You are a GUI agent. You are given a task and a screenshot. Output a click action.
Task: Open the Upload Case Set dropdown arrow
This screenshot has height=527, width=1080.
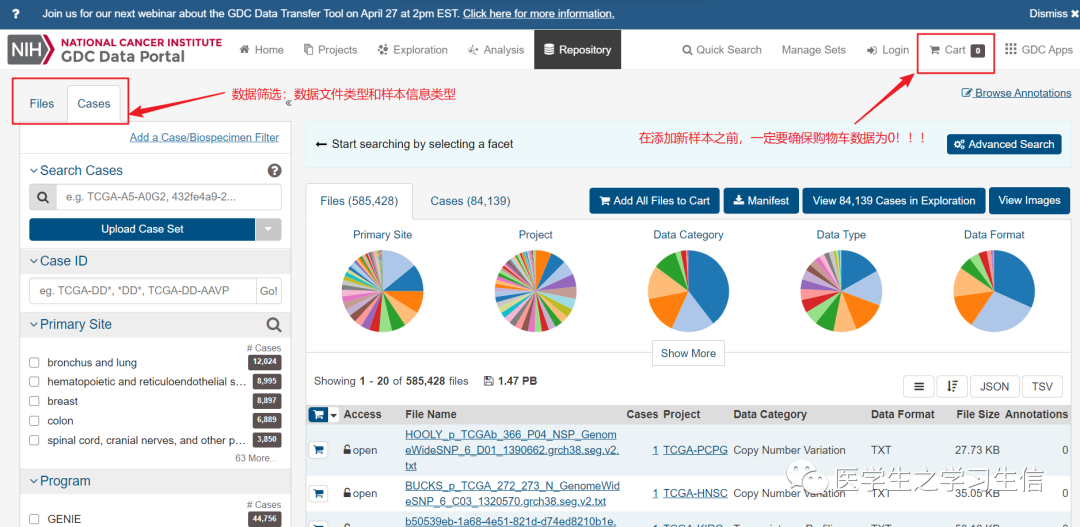click(269, 229)
